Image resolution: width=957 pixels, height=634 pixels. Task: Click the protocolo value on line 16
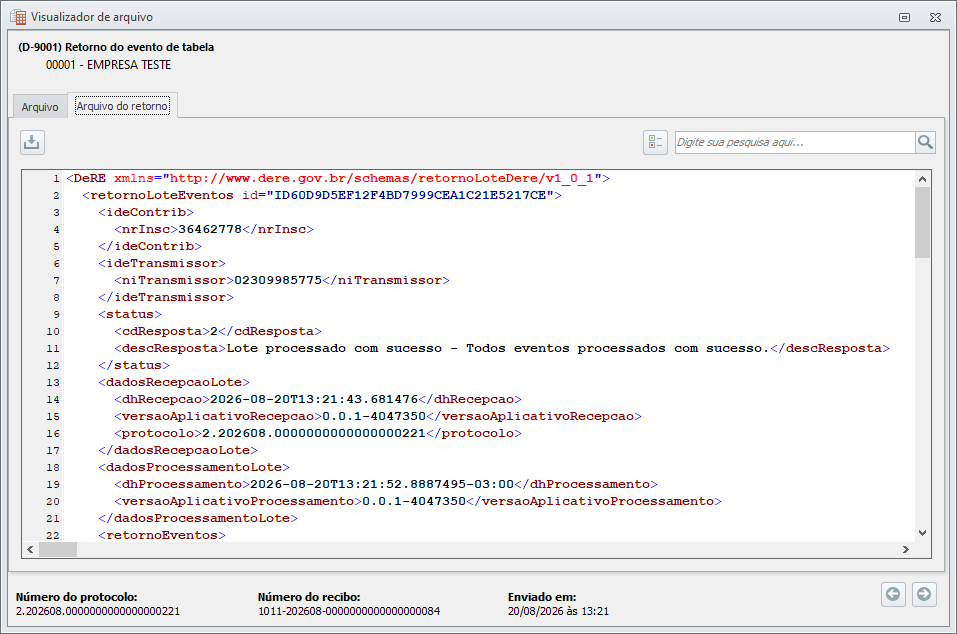[x=314, y=433]
